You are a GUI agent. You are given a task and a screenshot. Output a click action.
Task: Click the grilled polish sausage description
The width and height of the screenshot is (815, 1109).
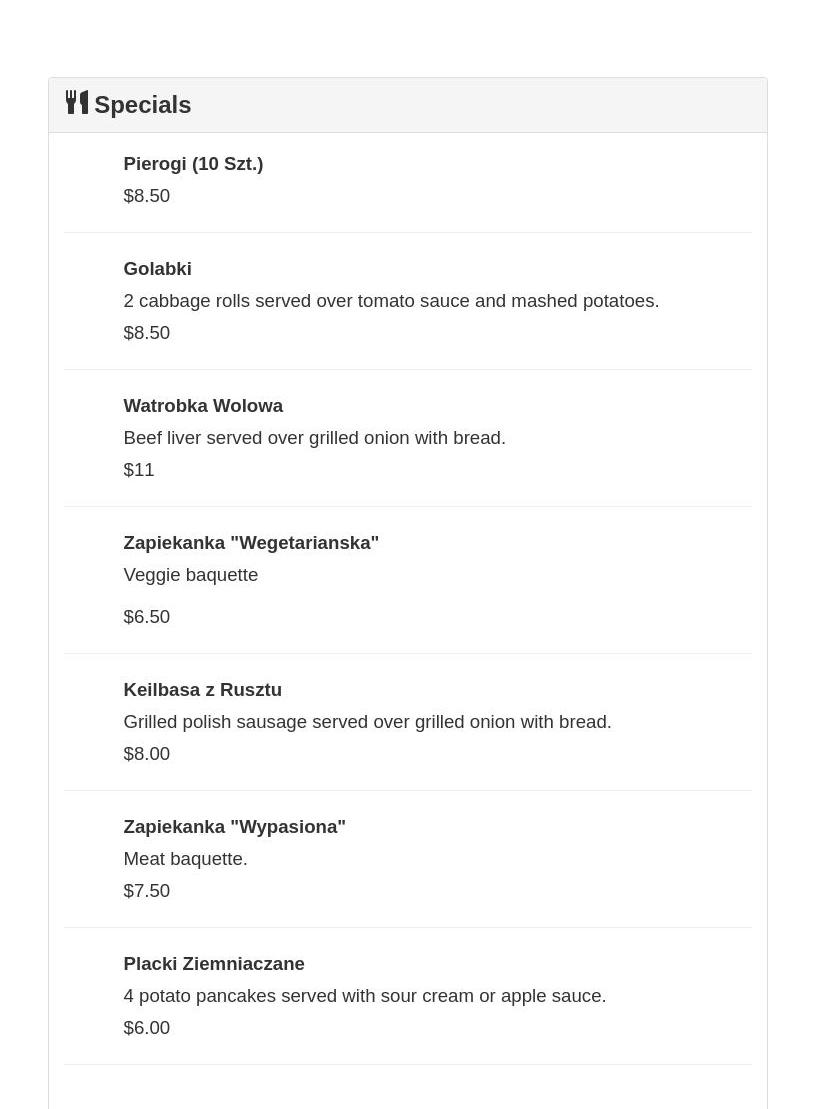point(367,722)
